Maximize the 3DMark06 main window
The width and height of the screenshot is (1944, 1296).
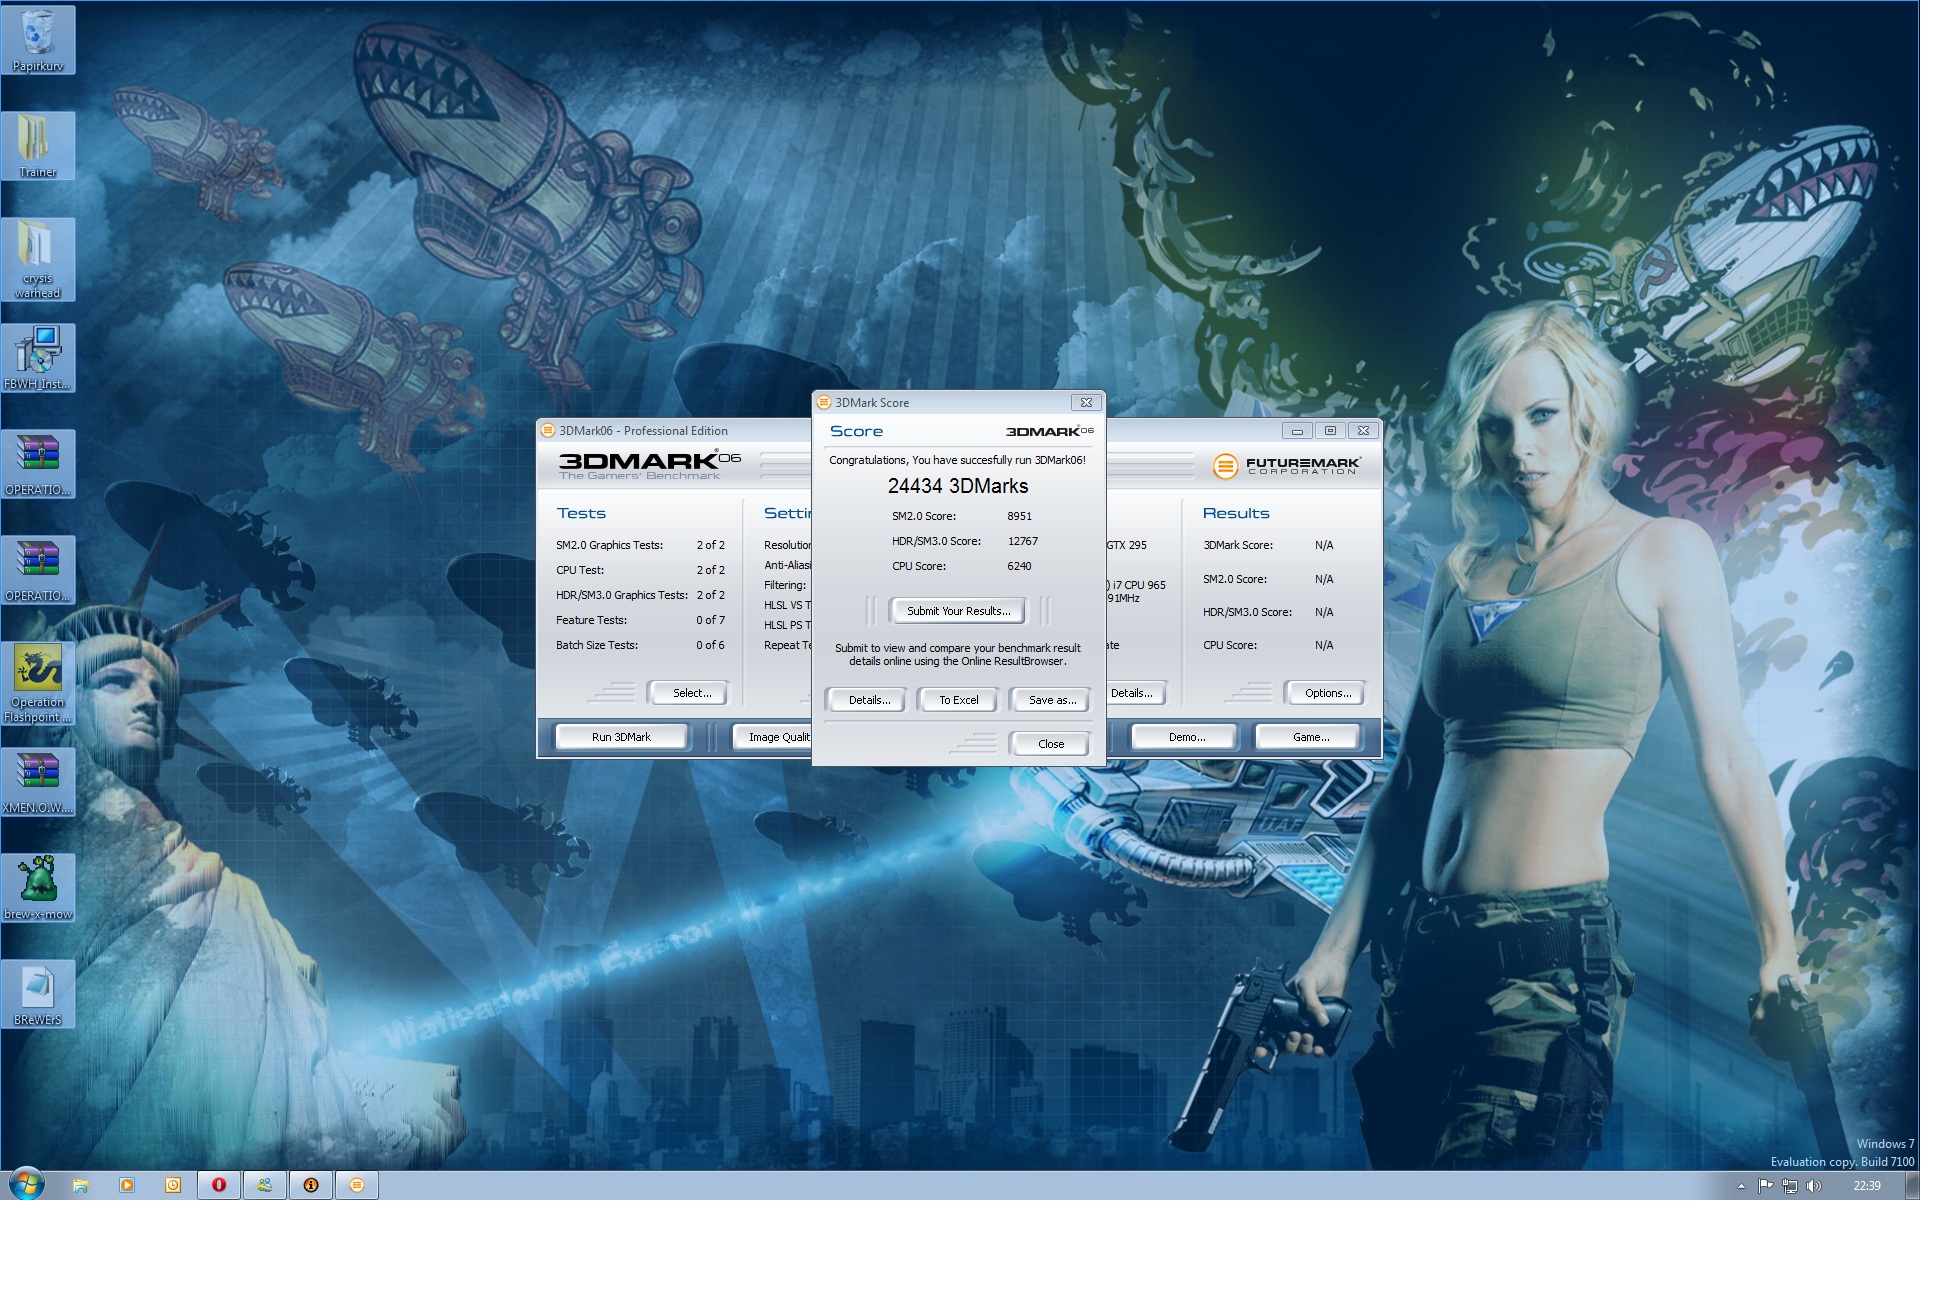[x=1330, y=431]
